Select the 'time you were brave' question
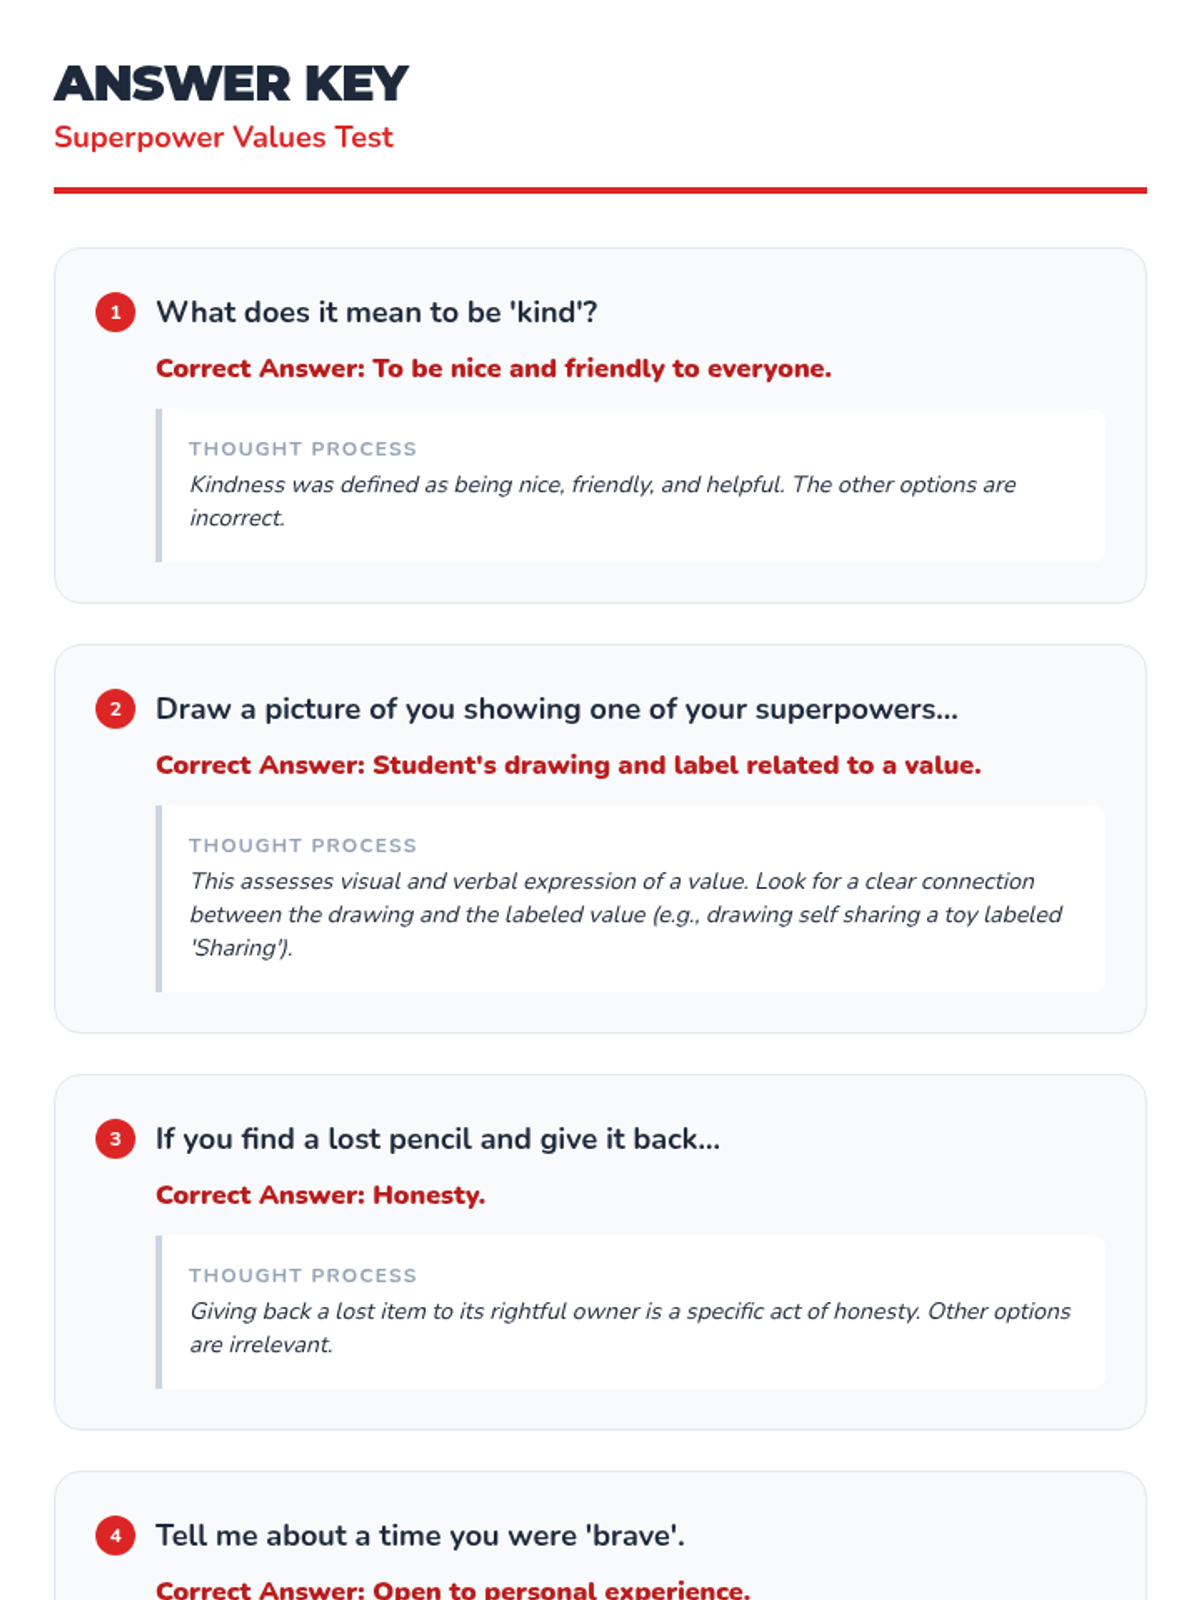The width and height of the screenshot is (1200, 1600). [x=420, y=1536]
